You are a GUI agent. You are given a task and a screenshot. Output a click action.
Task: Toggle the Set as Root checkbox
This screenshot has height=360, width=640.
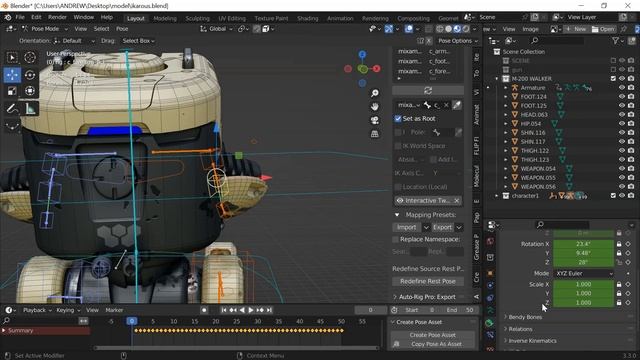click(x=398, y=119)
